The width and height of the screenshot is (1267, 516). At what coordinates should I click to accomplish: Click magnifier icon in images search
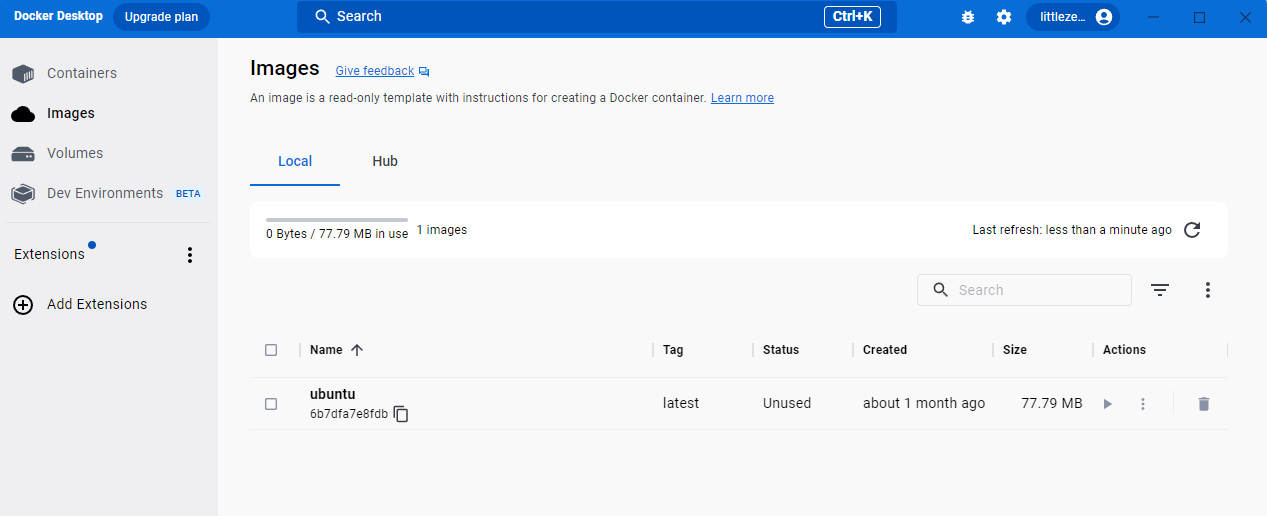[x=940, y=290]
